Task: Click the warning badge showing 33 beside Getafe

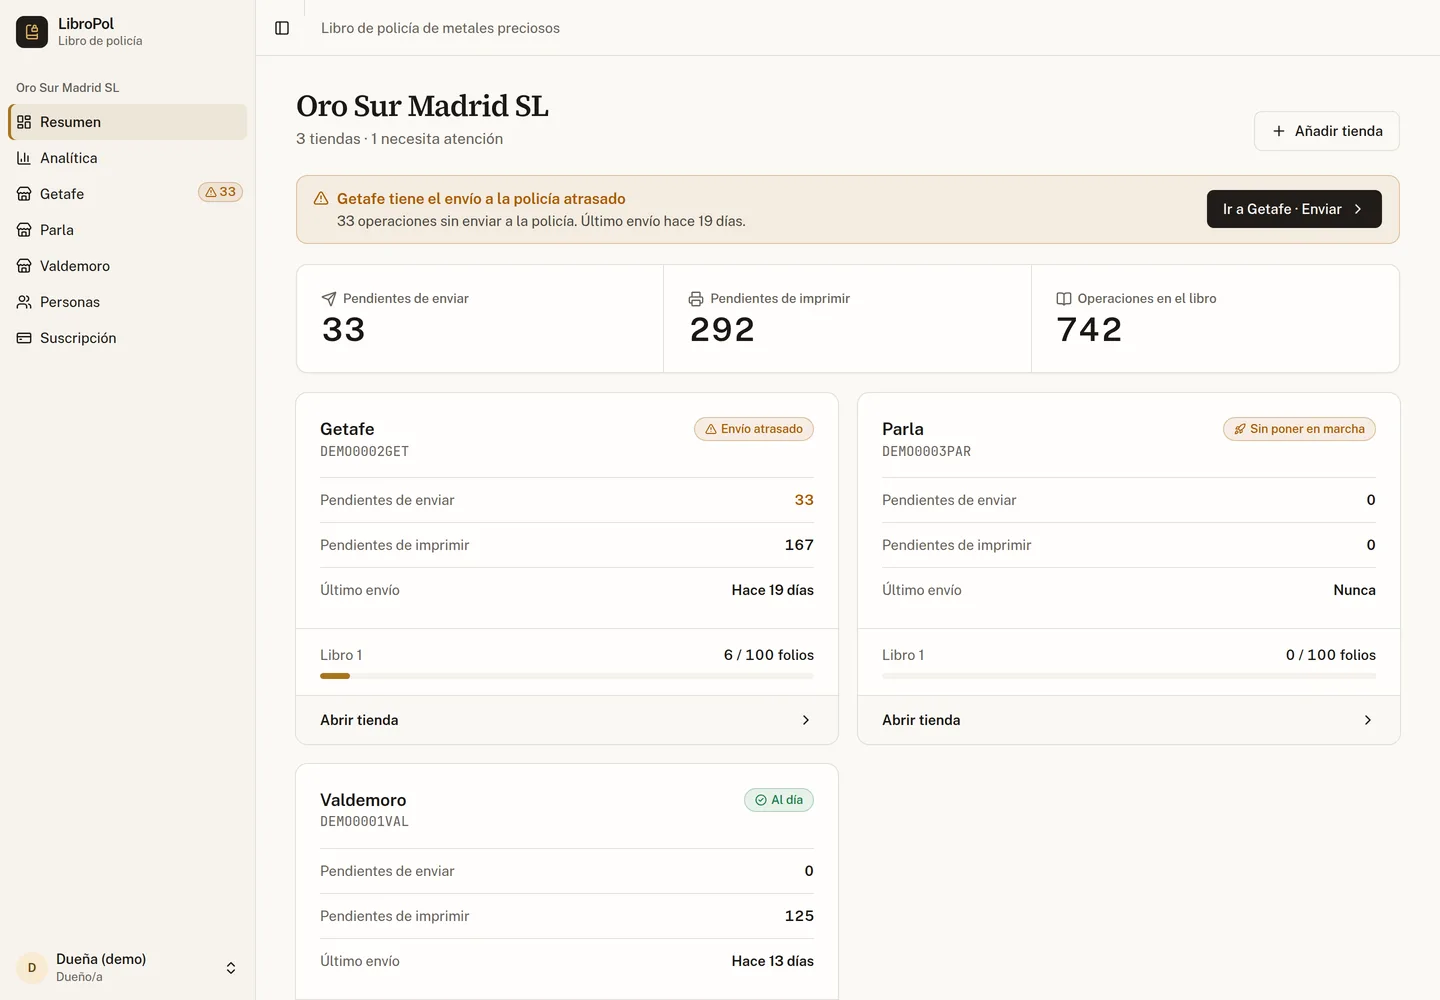Action: point(220,192)
